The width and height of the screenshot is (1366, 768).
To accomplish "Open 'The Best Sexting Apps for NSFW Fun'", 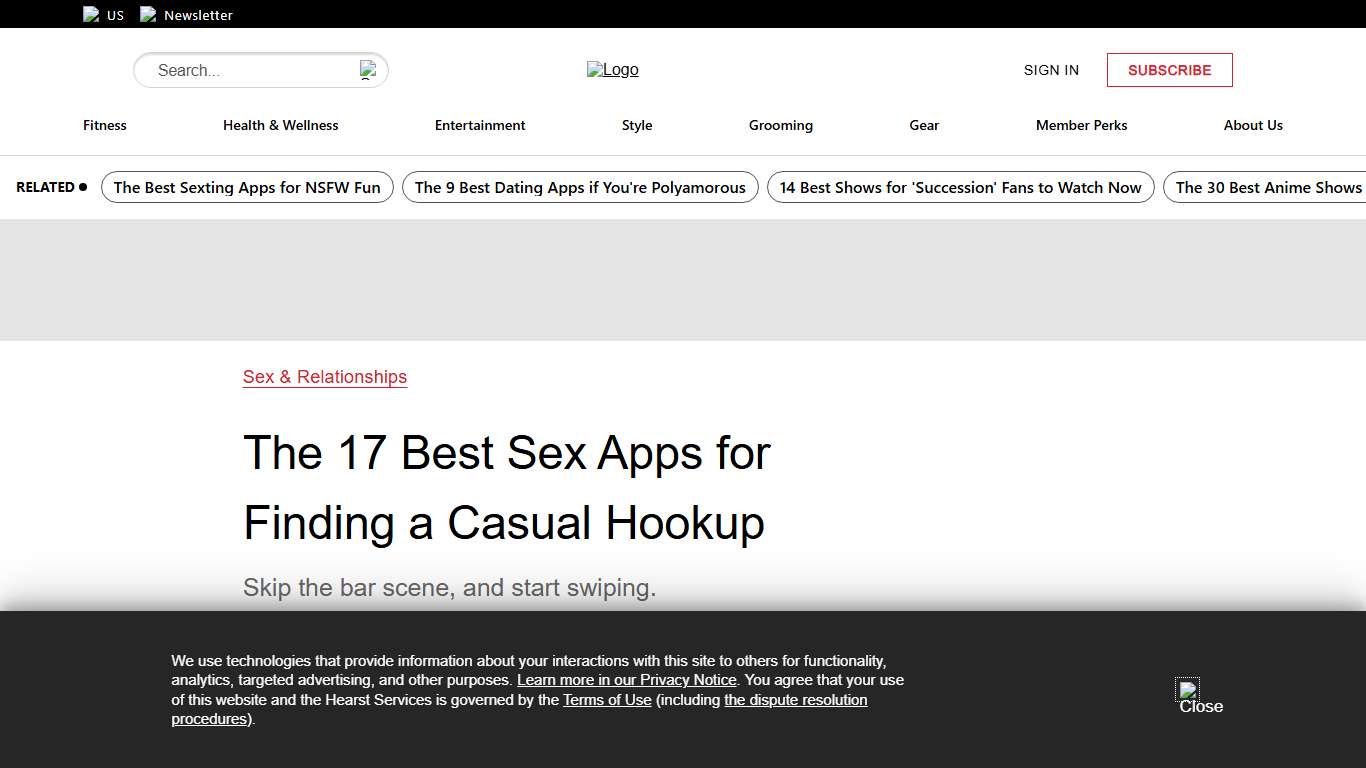I will click(x=246, y=187).
